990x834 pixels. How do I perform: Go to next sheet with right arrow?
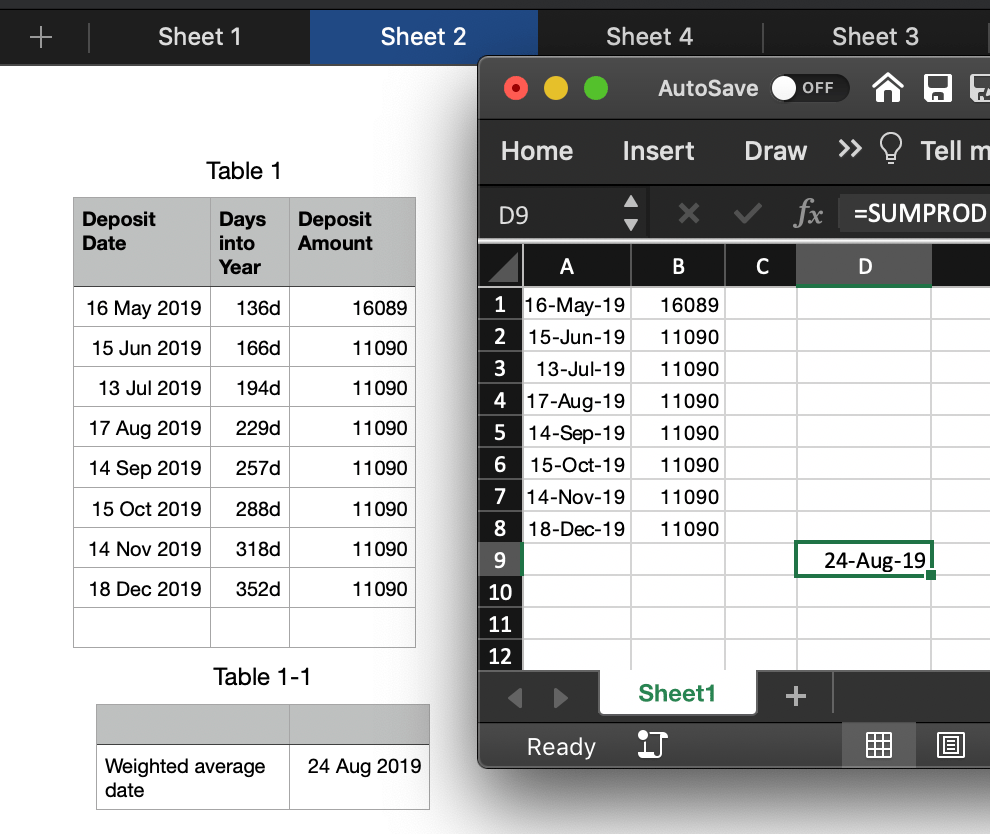560,698
